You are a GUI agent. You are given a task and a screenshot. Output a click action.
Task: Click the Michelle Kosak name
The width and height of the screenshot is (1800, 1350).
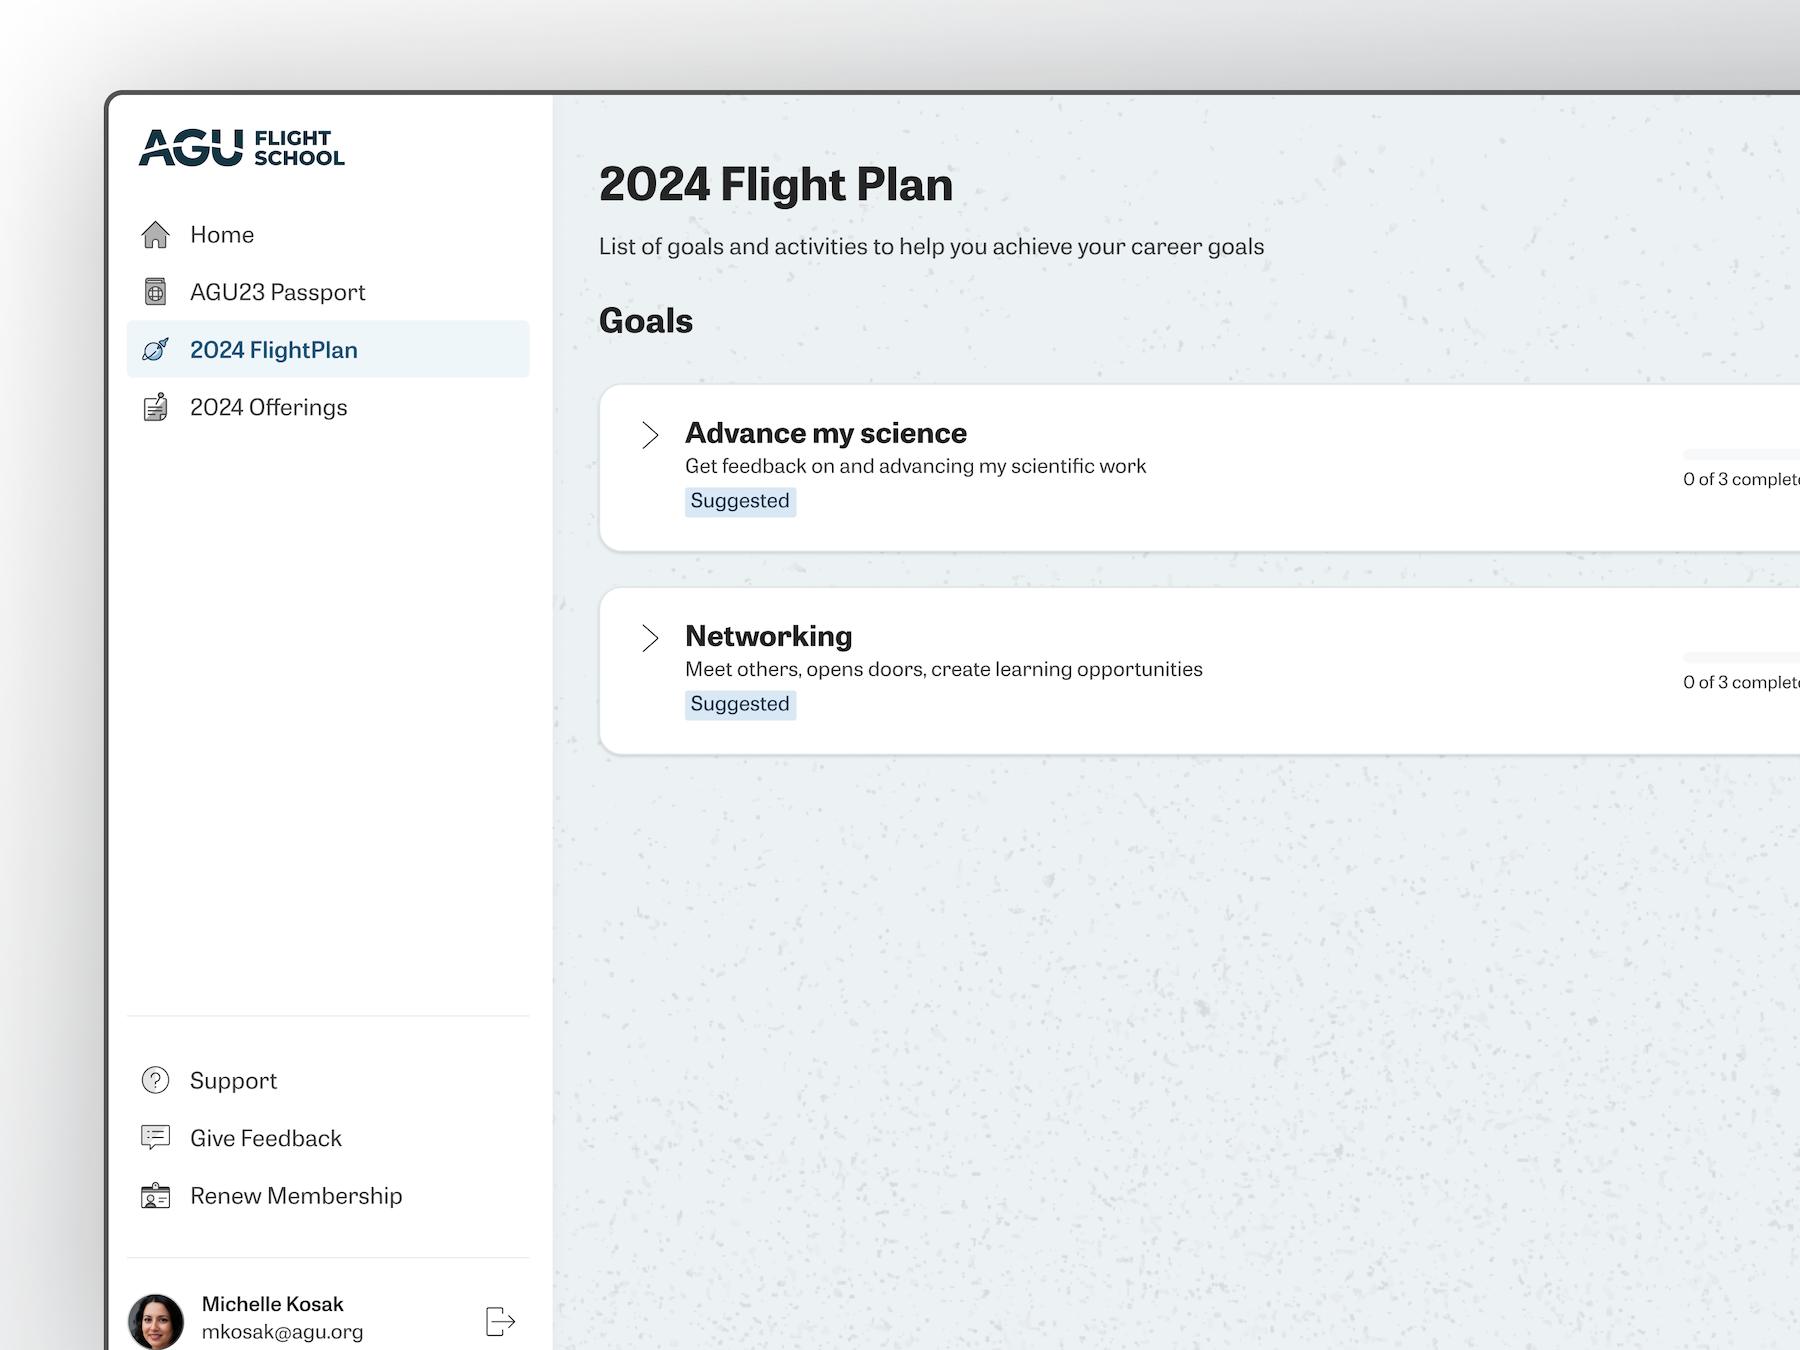[x=273, y=1304]
